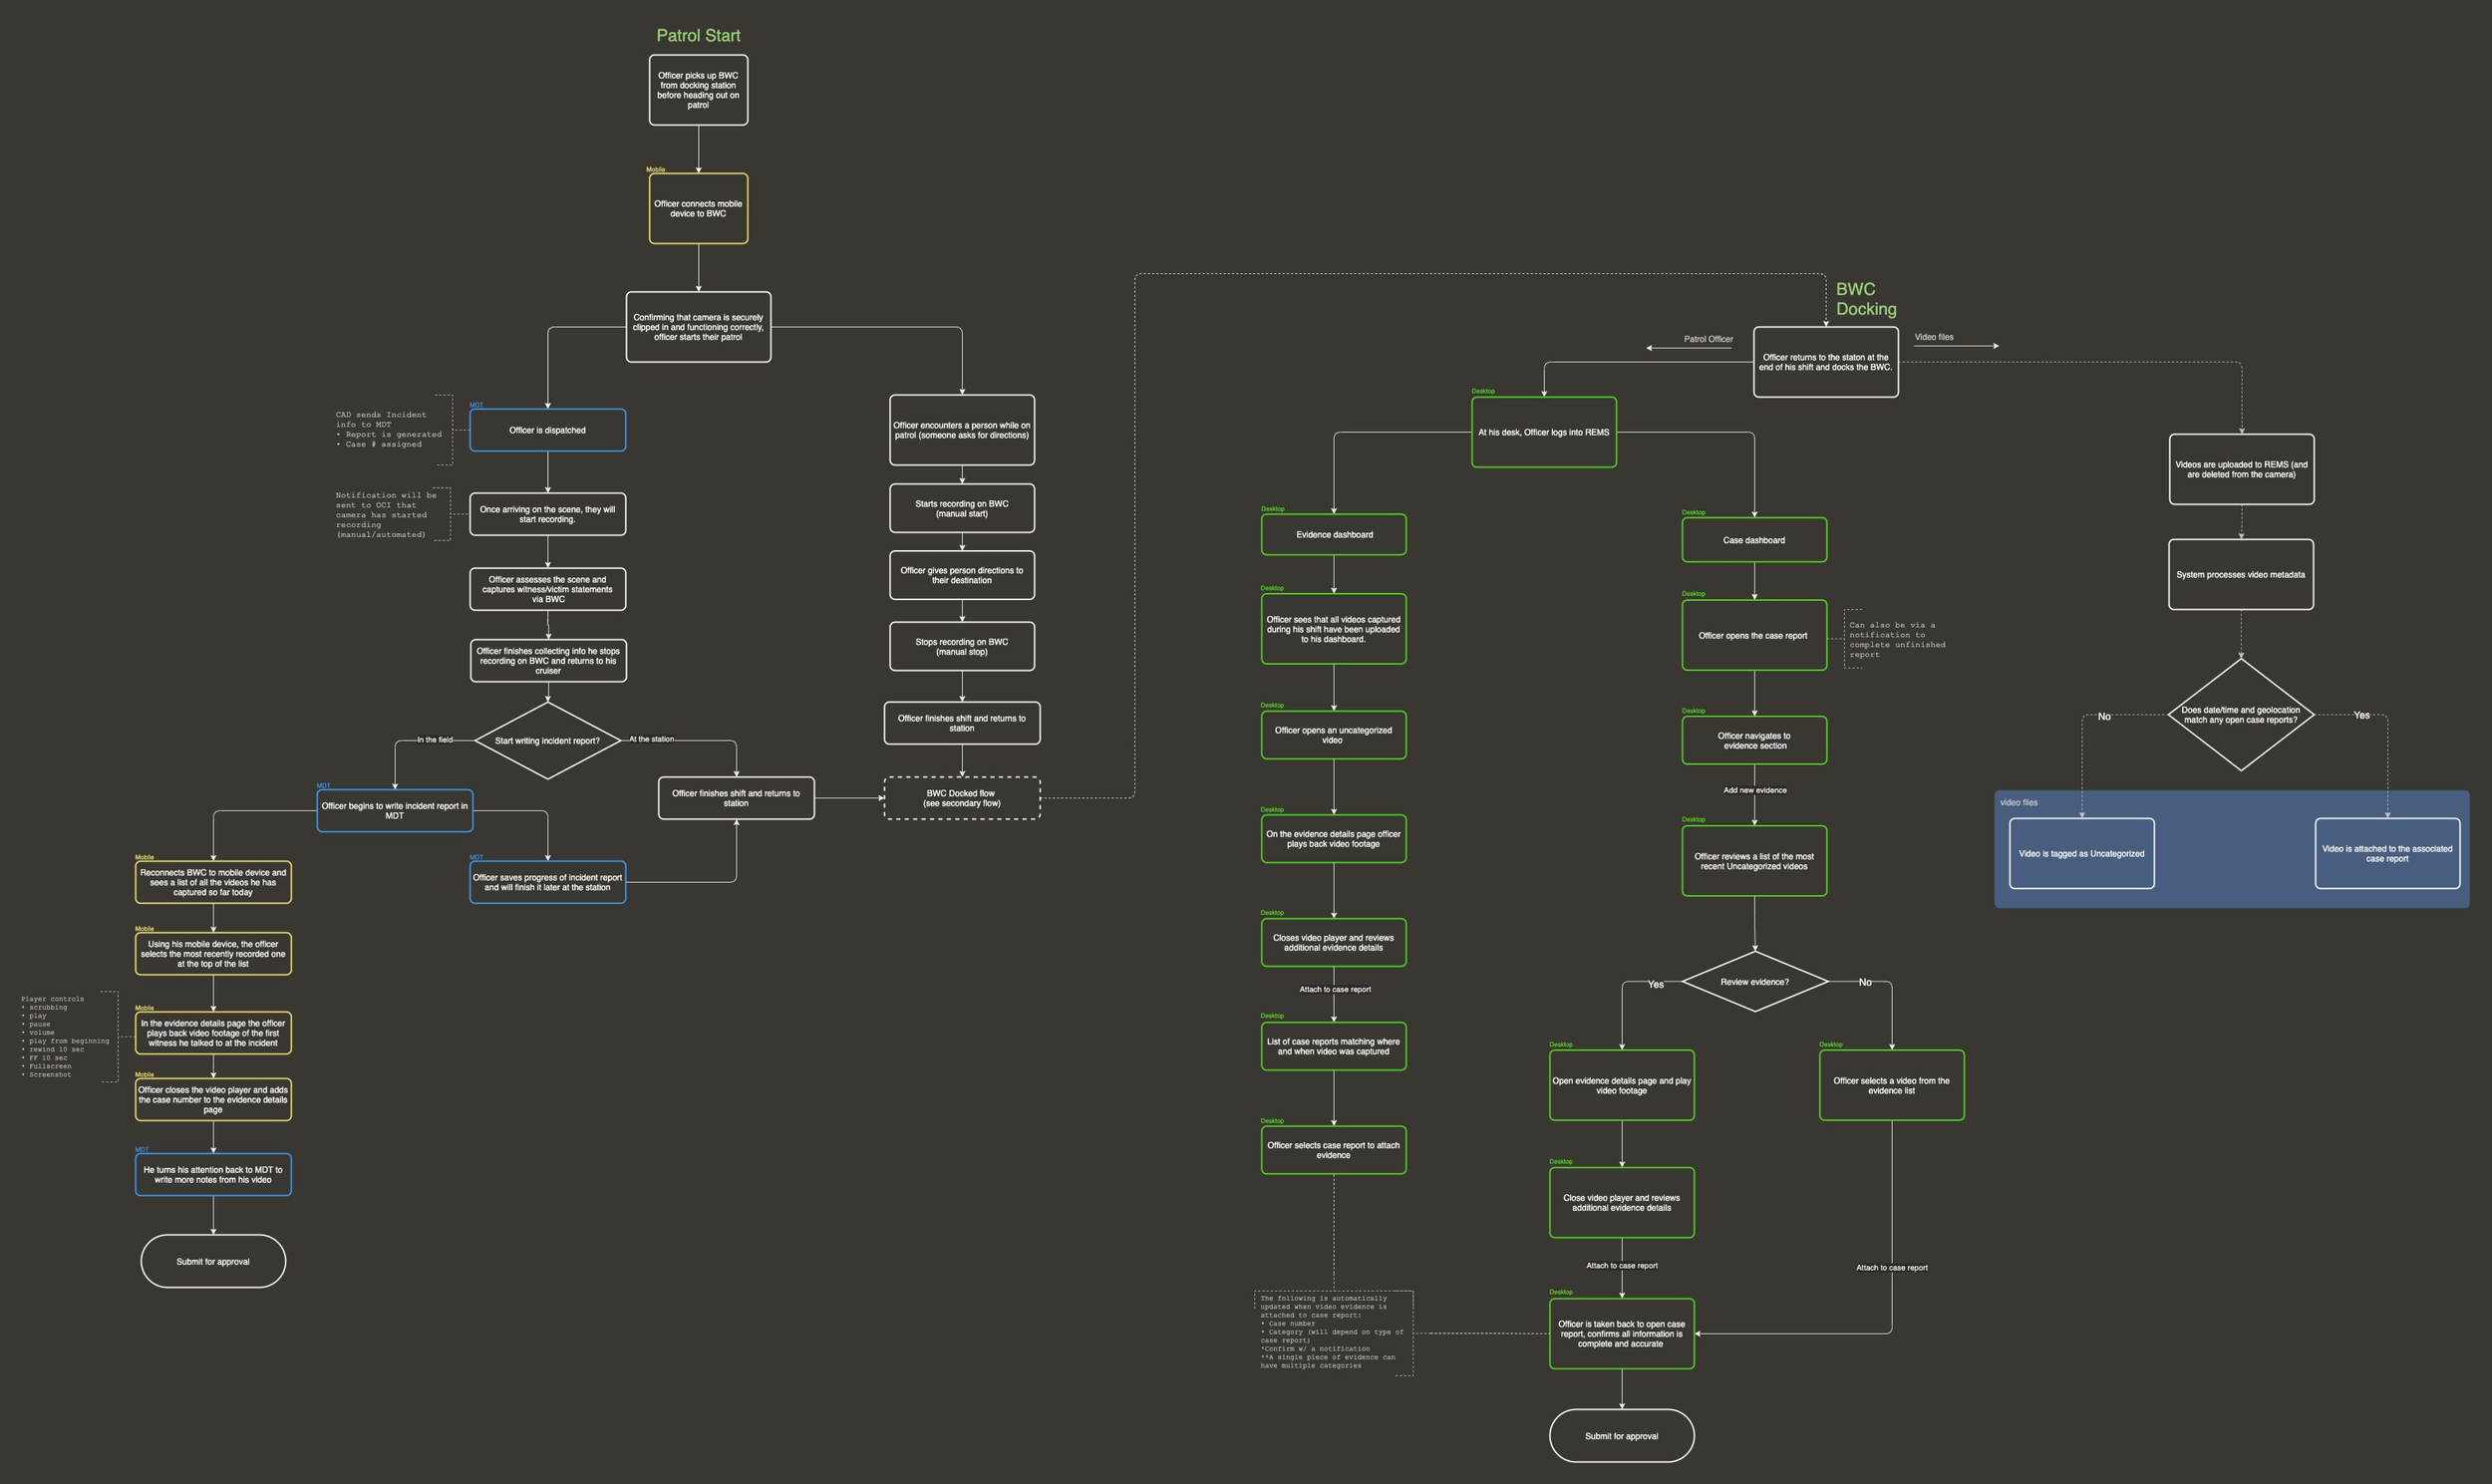Click the 'Patrol Start' heading
The height and width of the screenshot is (1484, 2492).
tap(698, 36)
